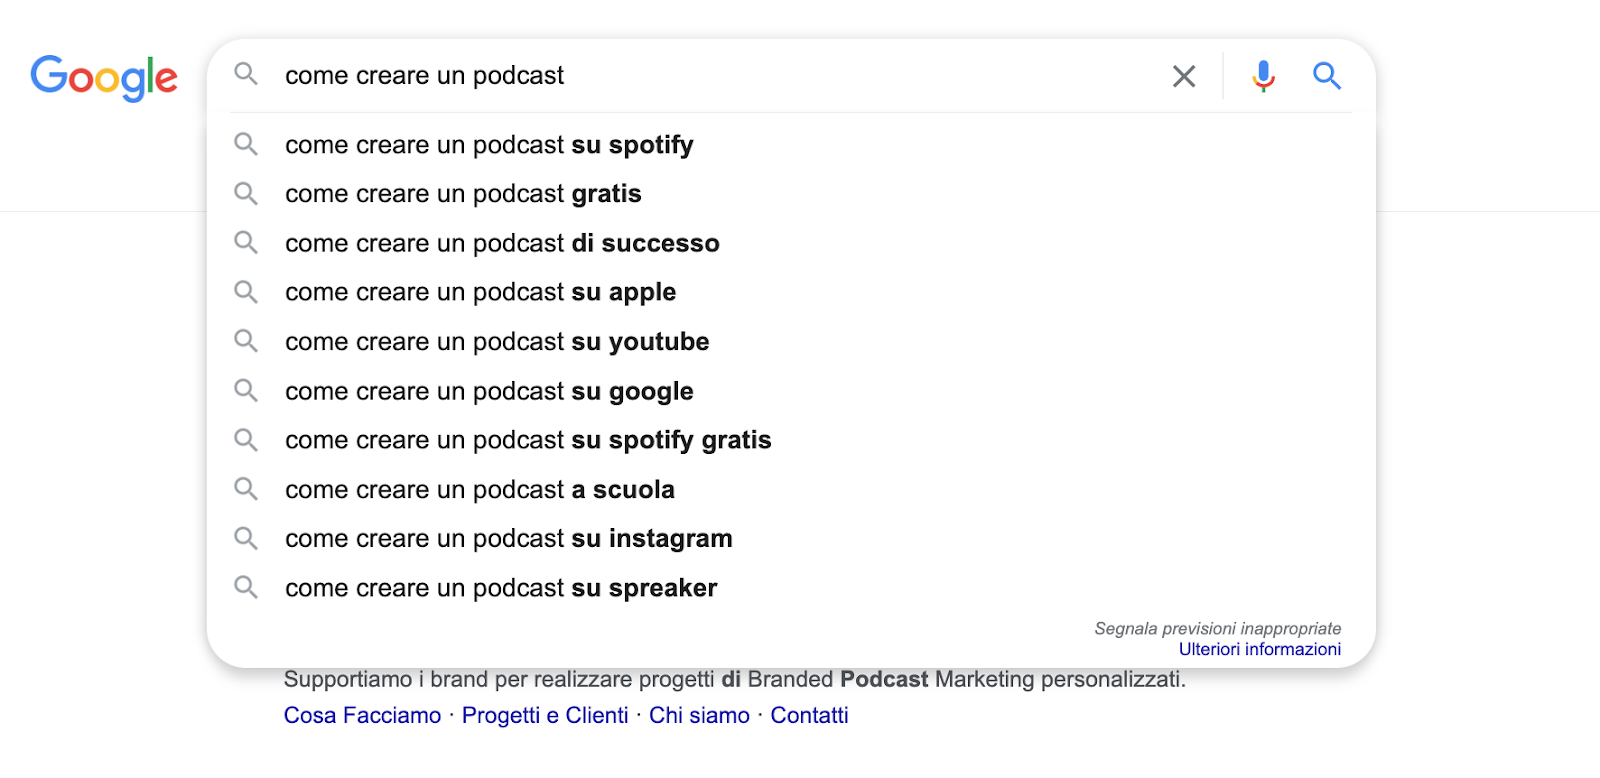The height and width of the screenshot is (778, 1600).
Task: Click magnifier icon inside search box left
Action: pyautogui.click(x=246, y=74)
